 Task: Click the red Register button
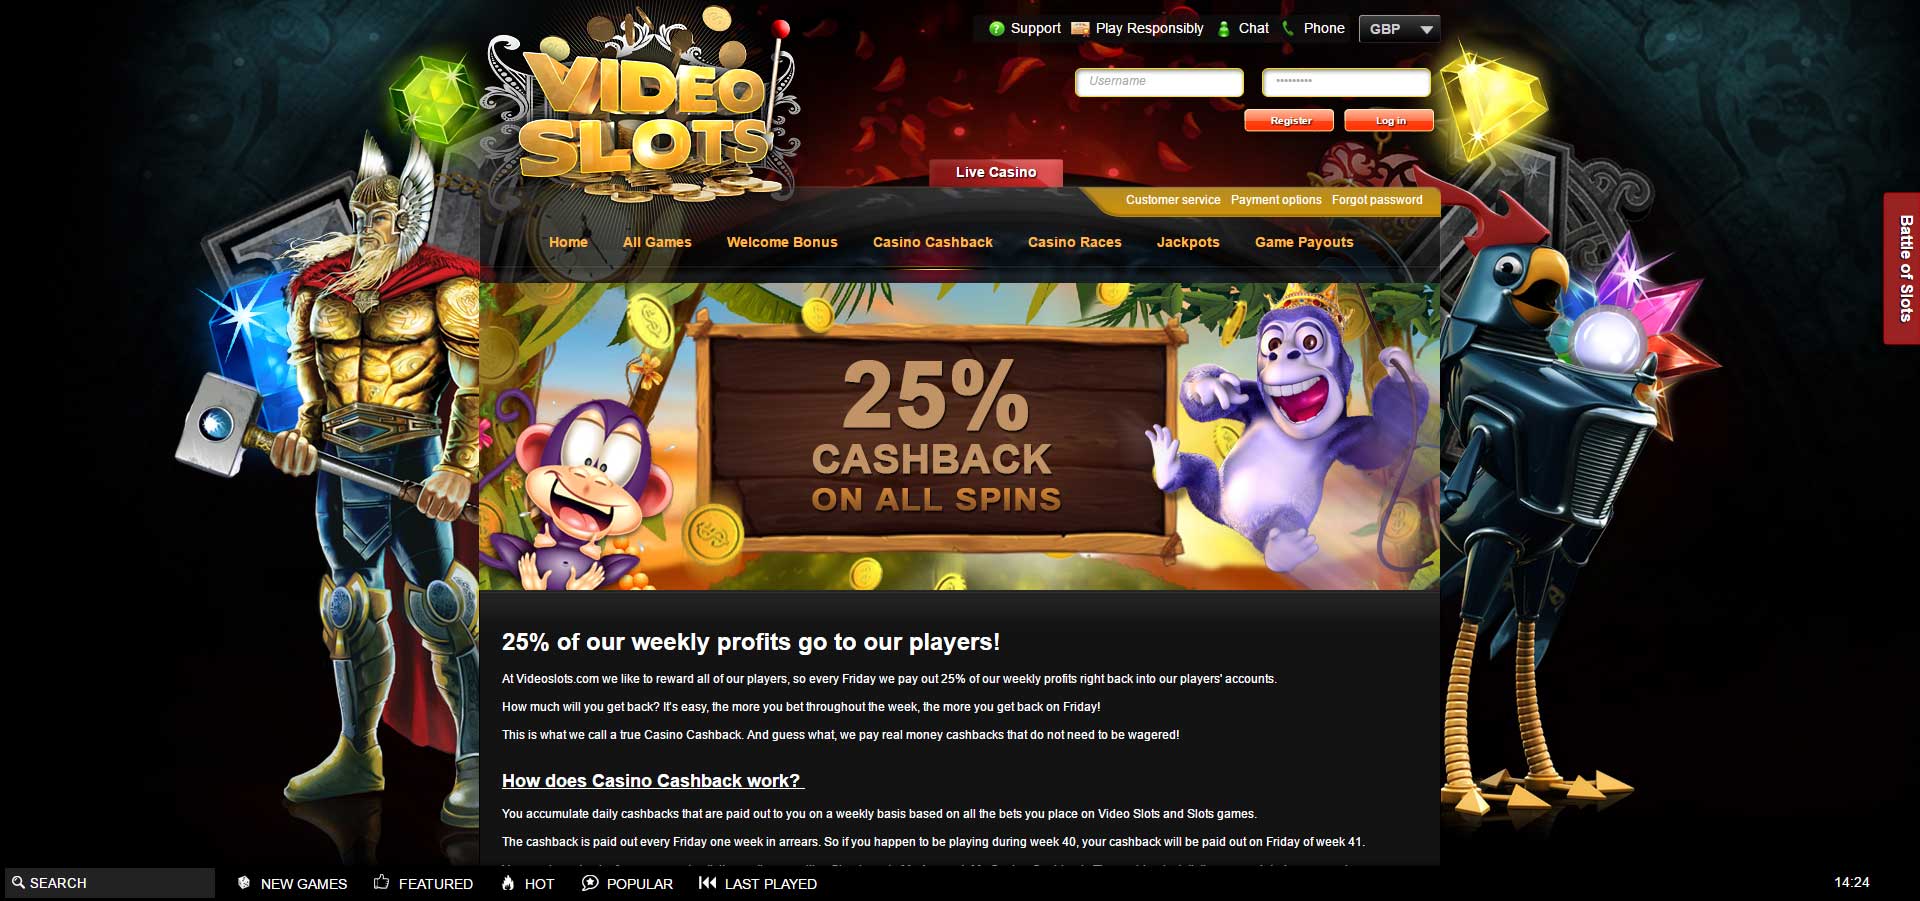(1289, 120)
